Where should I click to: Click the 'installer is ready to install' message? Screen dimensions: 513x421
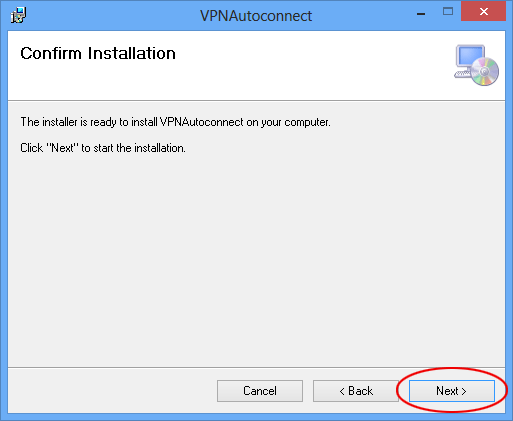point(175,122)
